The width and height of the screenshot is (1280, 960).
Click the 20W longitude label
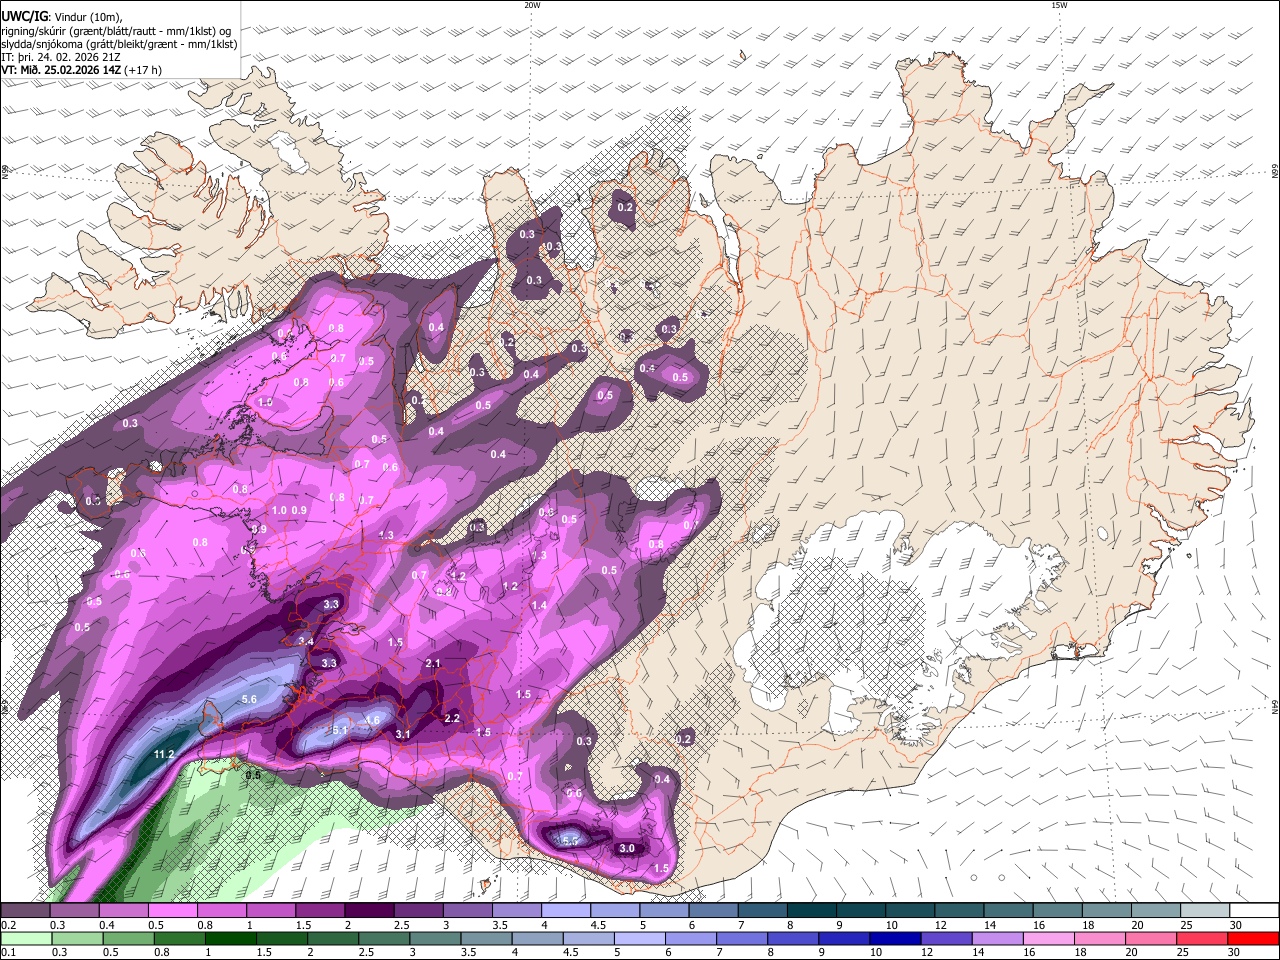pyautogui.click(x=531, y=5)
